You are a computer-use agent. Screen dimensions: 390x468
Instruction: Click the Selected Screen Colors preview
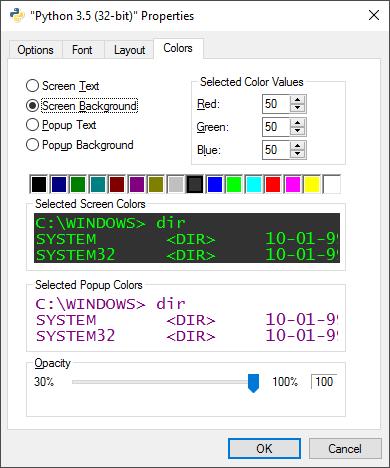[187, 238]
